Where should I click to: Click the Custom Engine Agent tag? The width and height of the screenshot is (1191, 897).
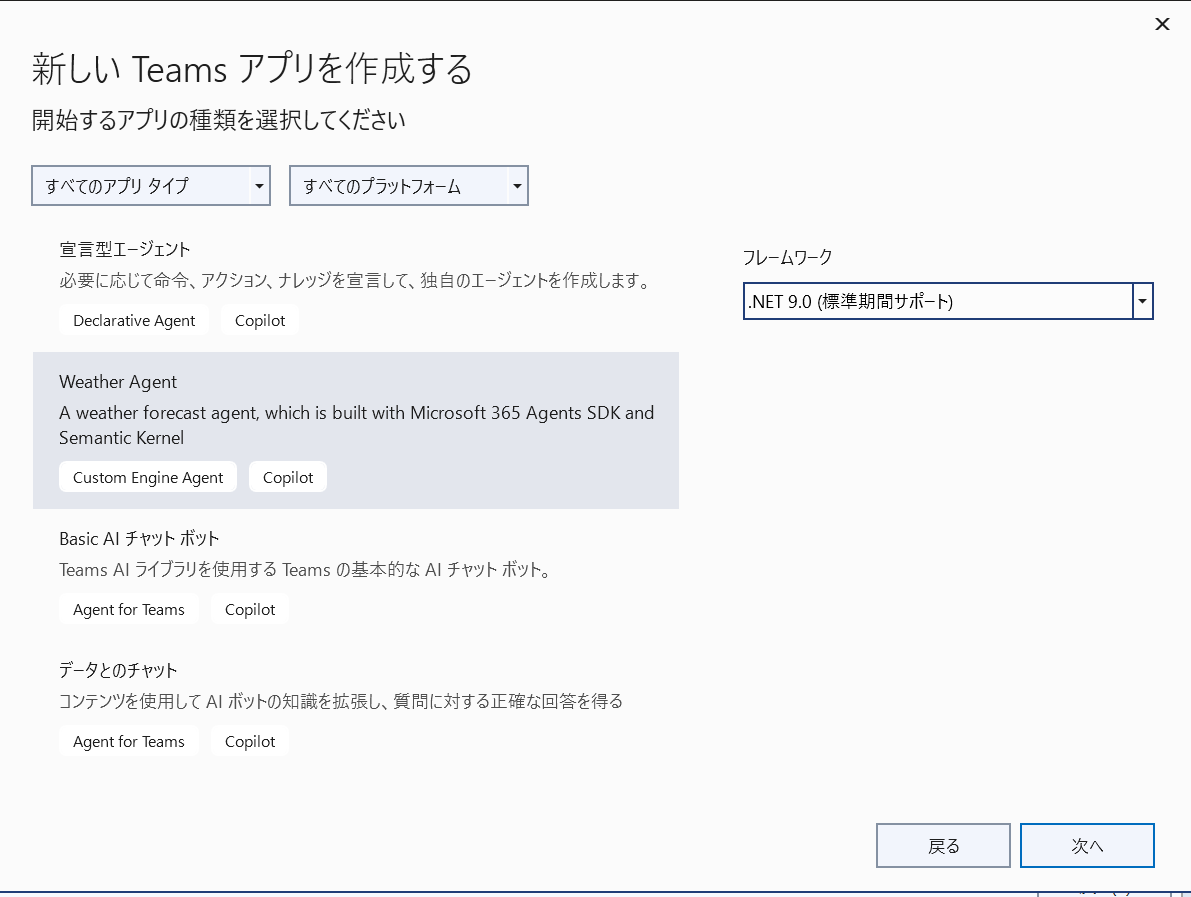[148, 477]
